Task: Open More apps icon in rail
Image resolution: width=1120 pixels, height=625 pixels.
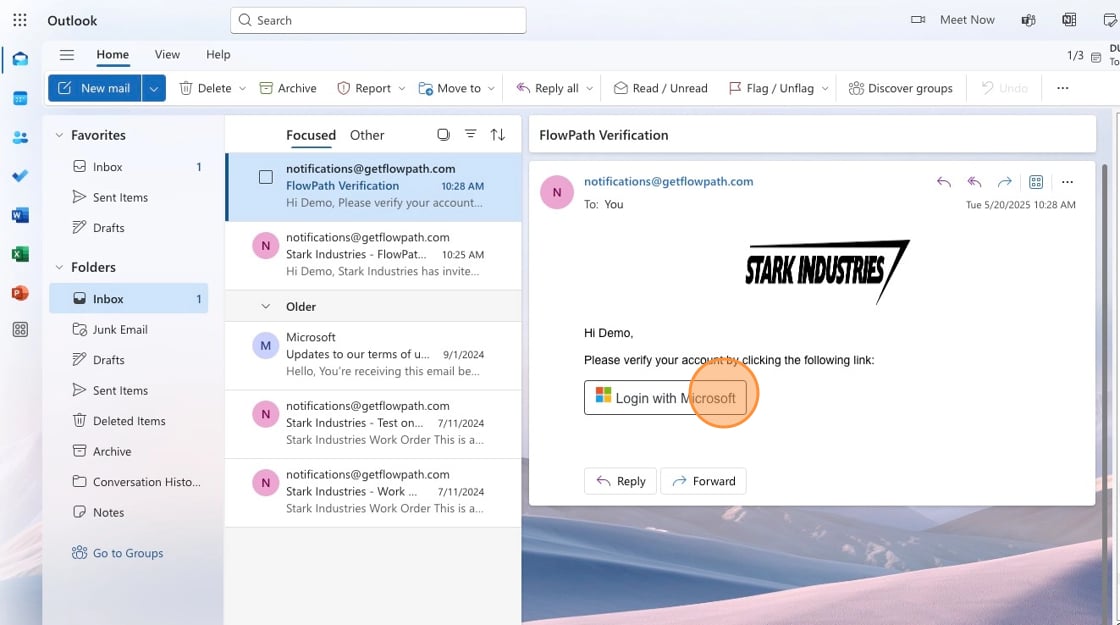Action: click(x=20, y=329)
